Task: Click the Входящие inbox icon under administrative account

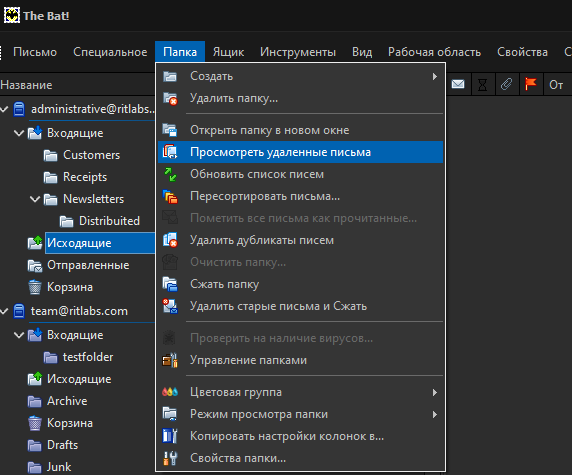Action: (x=35, y=133)
